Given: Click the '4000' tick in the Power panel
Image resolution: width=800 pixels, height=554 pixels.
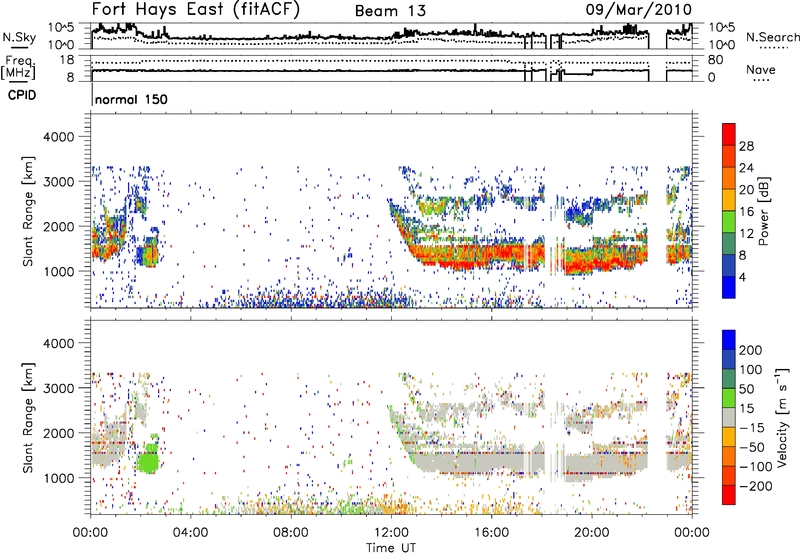Looking at the screenshot, I should 58,137.
